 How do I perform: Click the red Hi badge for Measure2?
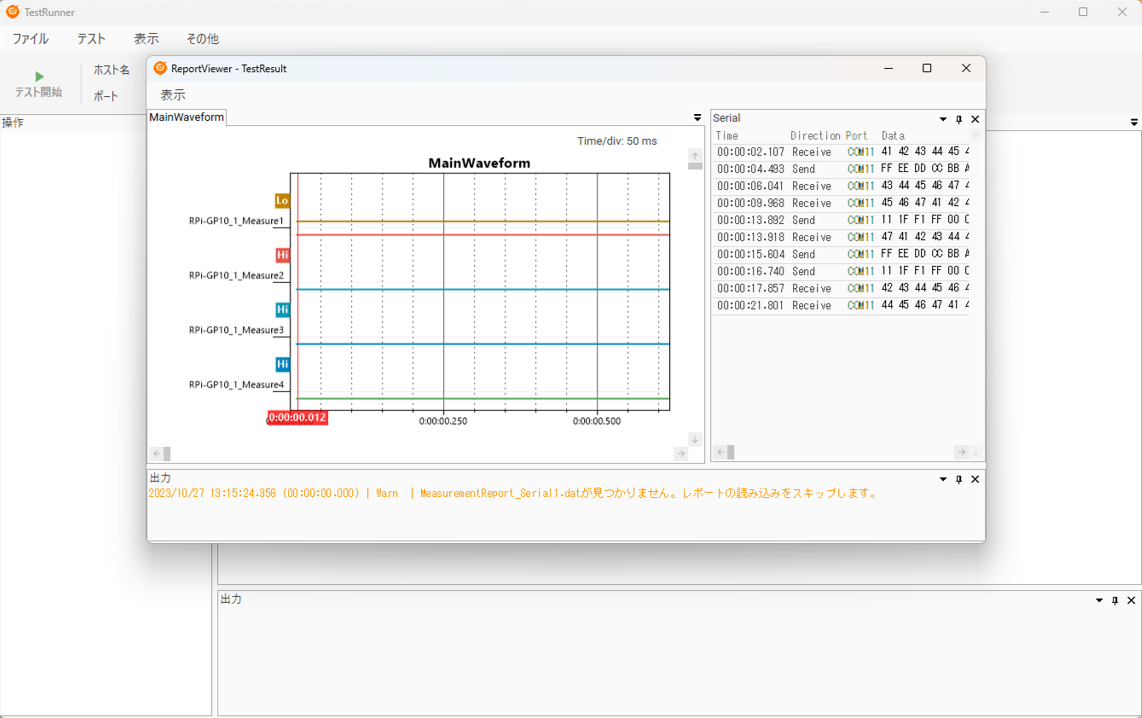(x=282, y=255)
